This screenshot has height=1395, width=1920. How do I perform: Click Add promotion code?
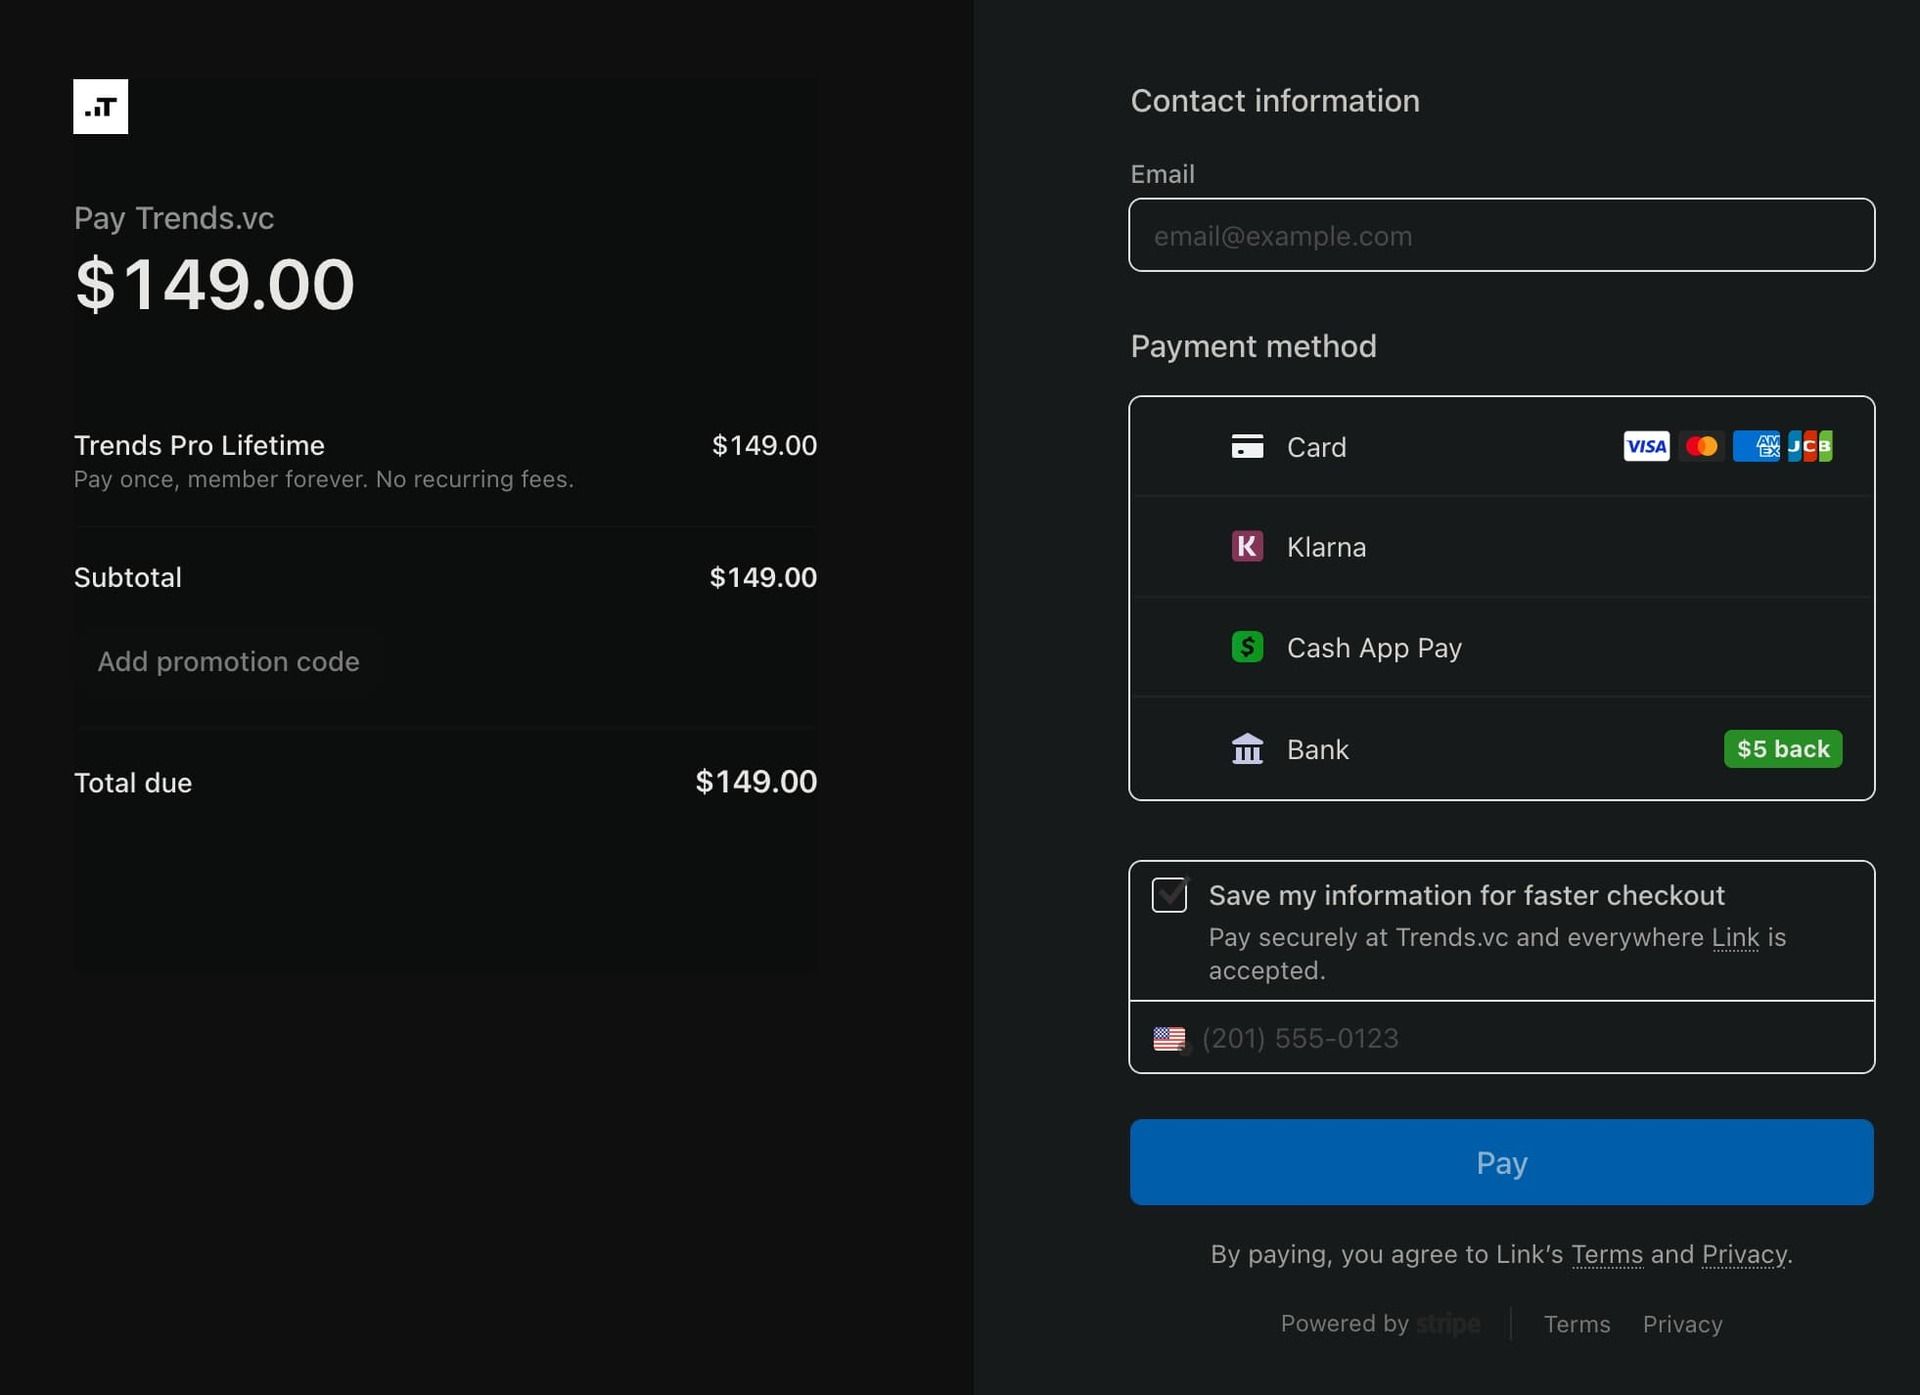click(x=228, y=662)
